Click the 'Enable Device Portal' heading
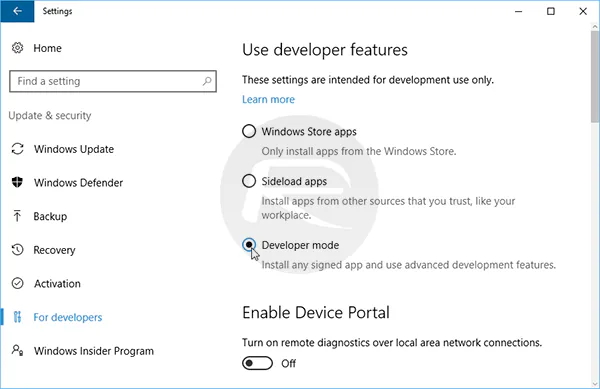Screen dimensions: 600x389 [316, 313]
